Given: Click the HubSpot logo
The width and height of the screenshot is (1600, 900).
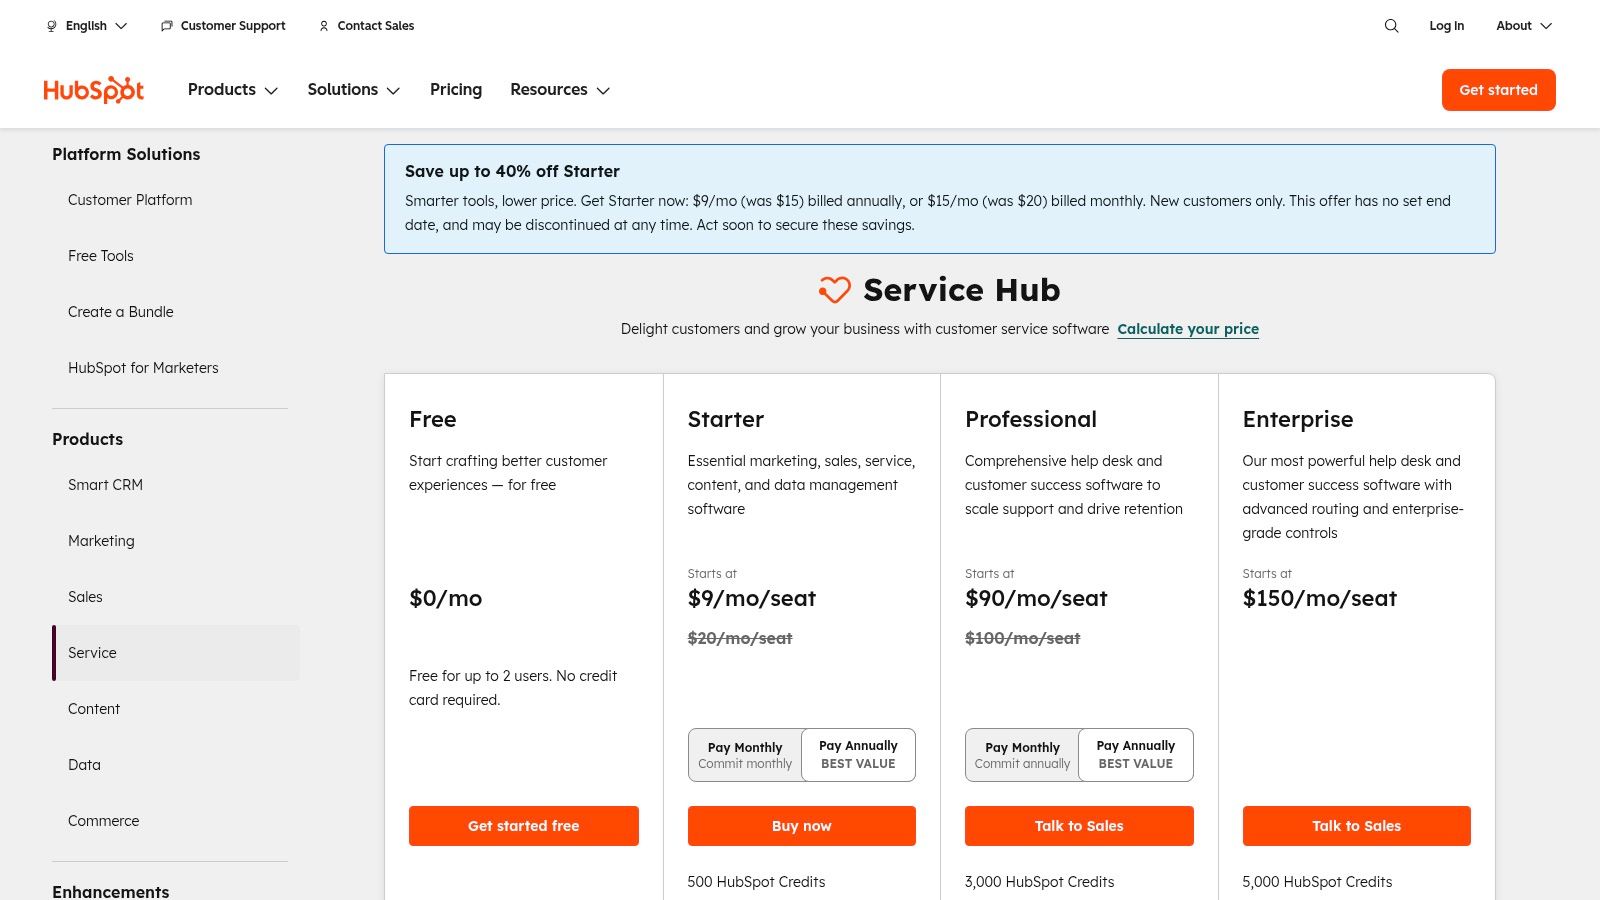Looking at the screenshot, I should pyautogui.click(x=93, y=89).
